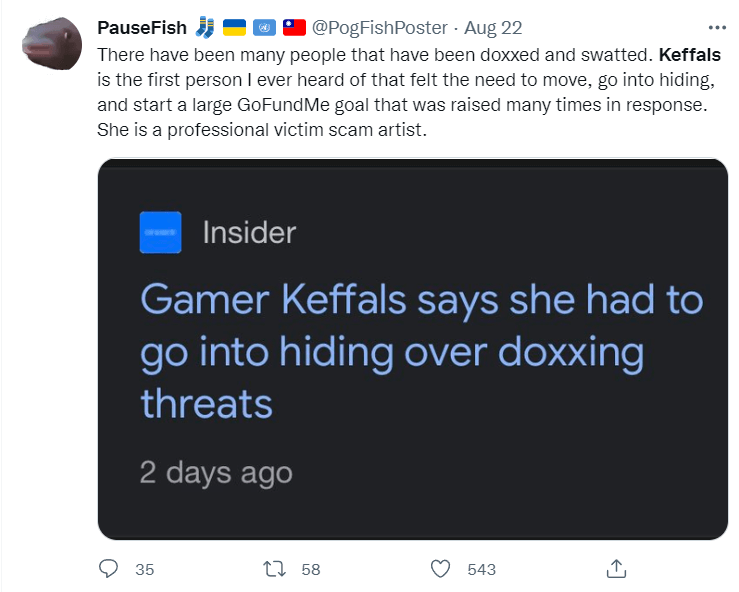Click the Taiwan flag emoji in name
Screen dimensions: 739x592
294,27
